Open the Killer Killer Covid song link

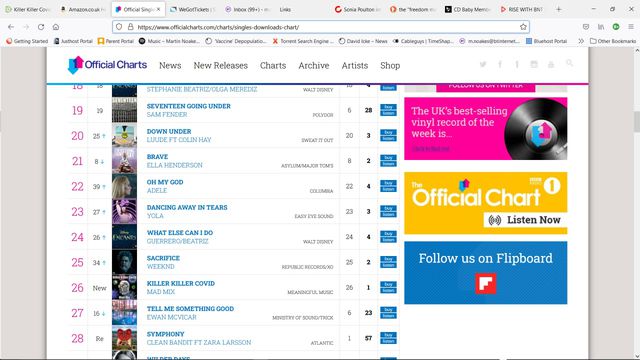[181, 283]
